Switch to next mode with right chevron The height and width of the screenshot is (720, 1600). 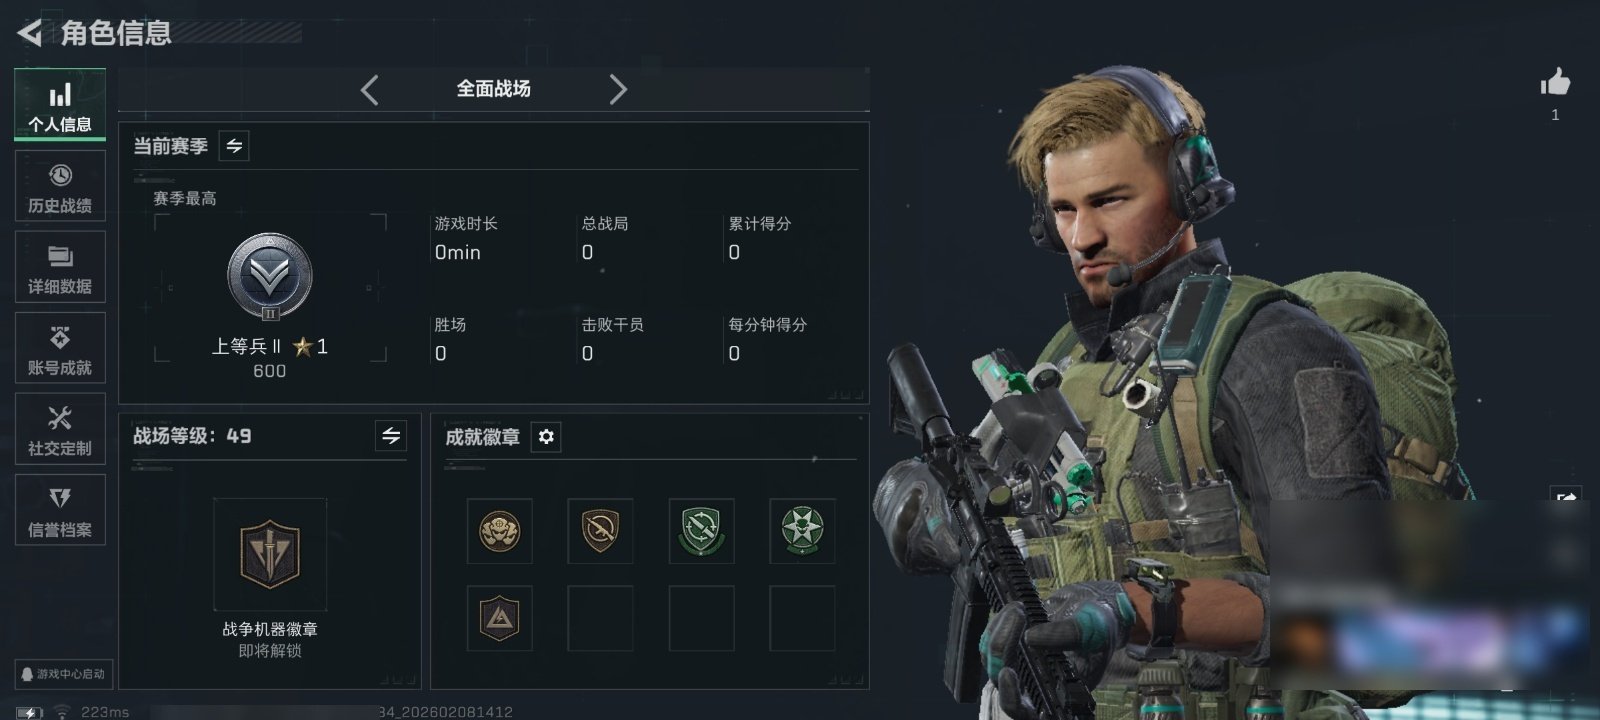point(618,90)
